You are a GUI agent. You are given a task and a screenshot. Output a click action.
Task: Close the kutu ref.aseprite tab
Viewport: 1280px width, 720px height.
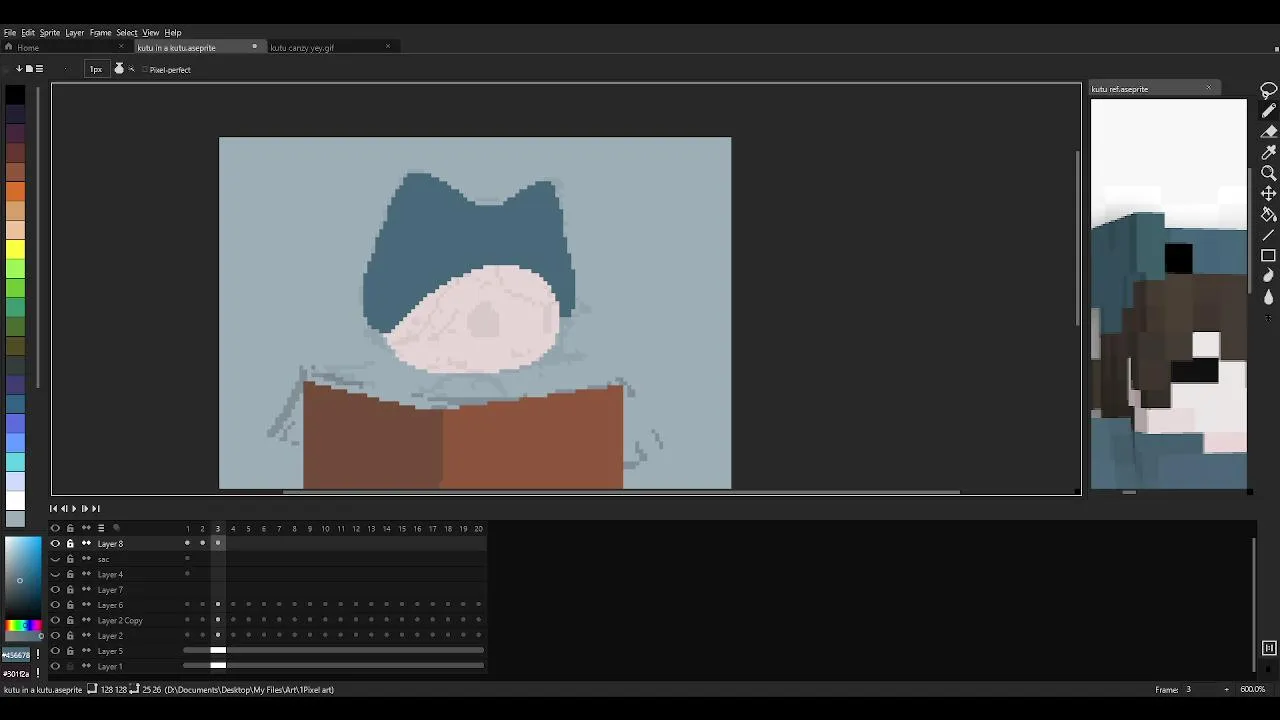1208,88
